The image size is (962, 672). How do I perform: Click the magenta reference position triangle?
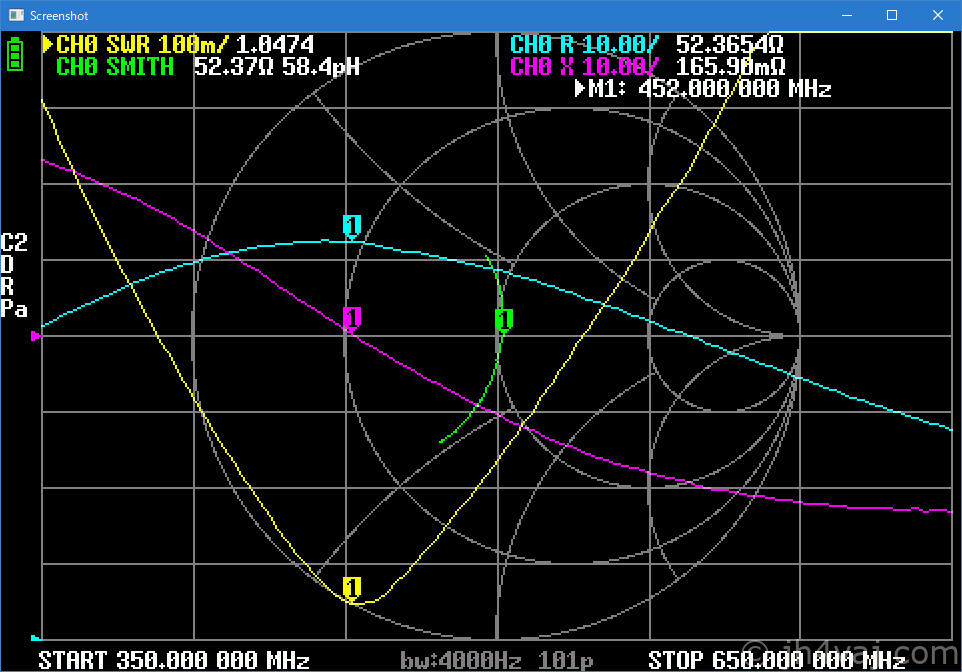click(37, 336)
